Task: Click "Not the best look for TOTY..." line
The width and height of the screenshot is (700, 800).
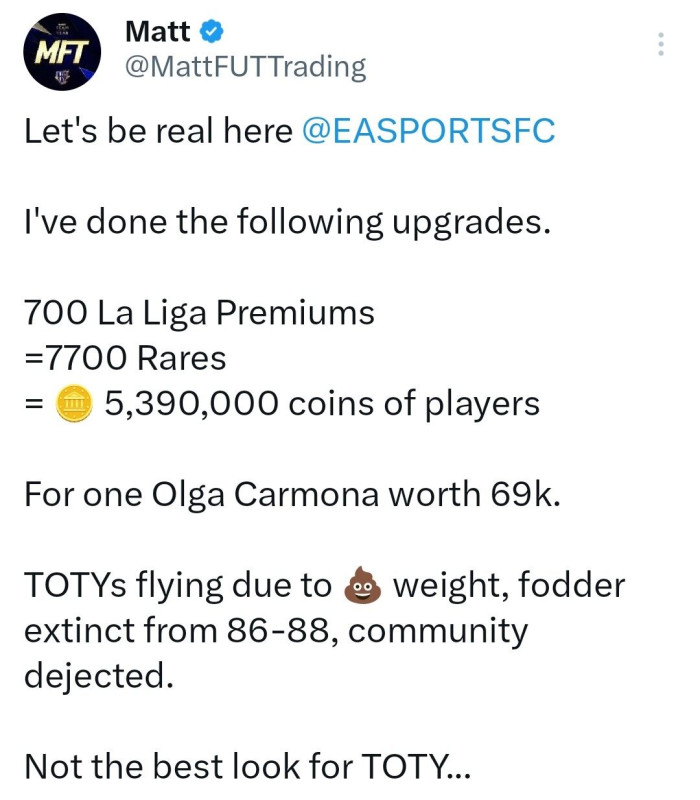Action: pyautogui.click(x=247, y=766)
